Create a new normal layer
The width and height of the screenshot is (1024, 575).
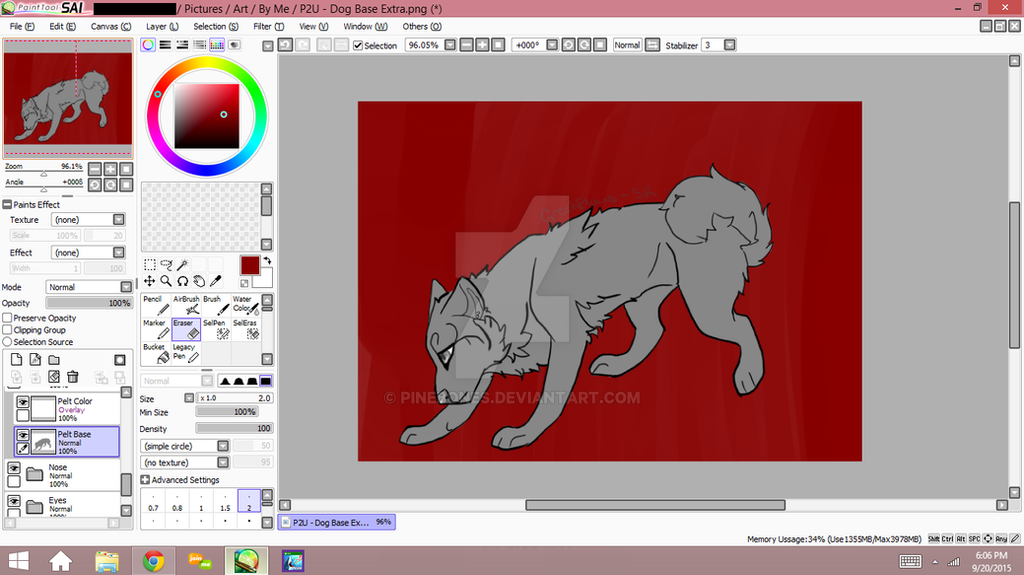[16, 359]
